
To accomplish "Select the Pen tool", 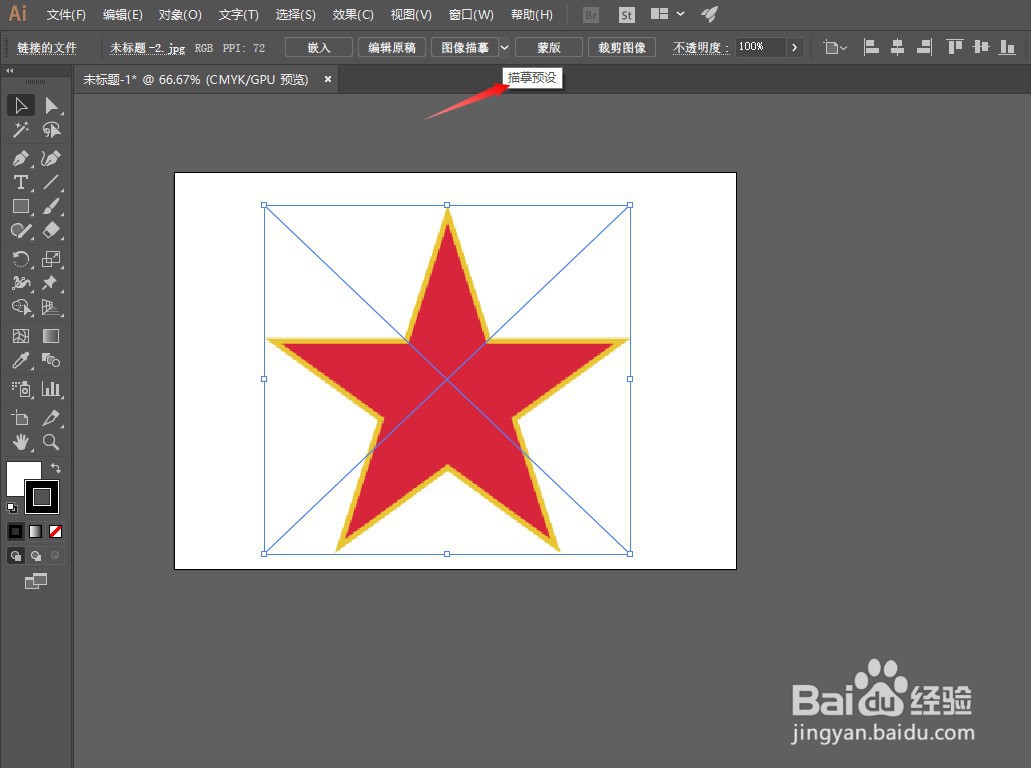I will coord(20,158).
